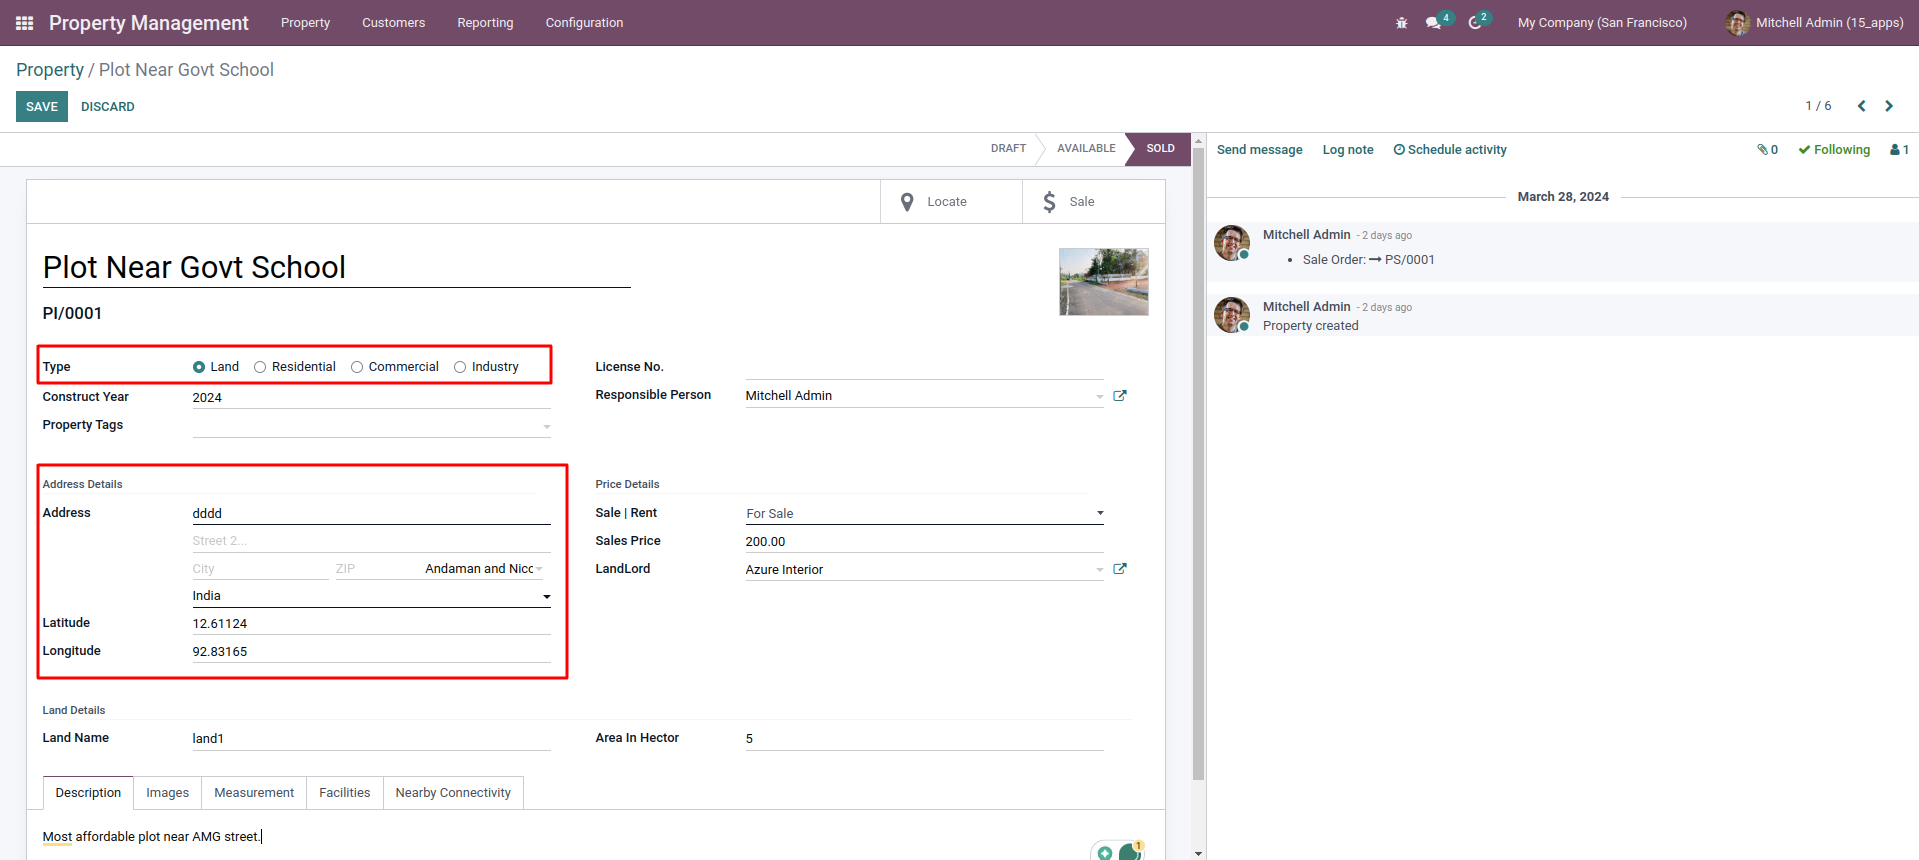Set status to AVAILABLE

pos(1086,149)
